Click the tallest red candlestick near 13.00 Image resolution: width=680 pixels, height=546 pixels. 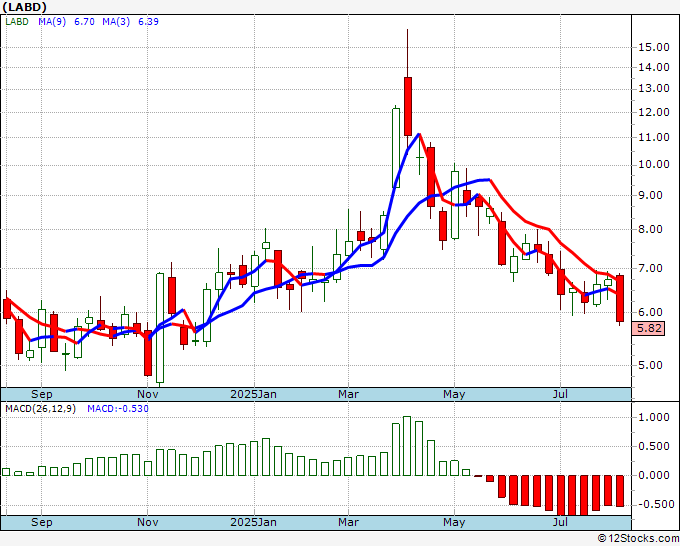(x=408, y=106)
